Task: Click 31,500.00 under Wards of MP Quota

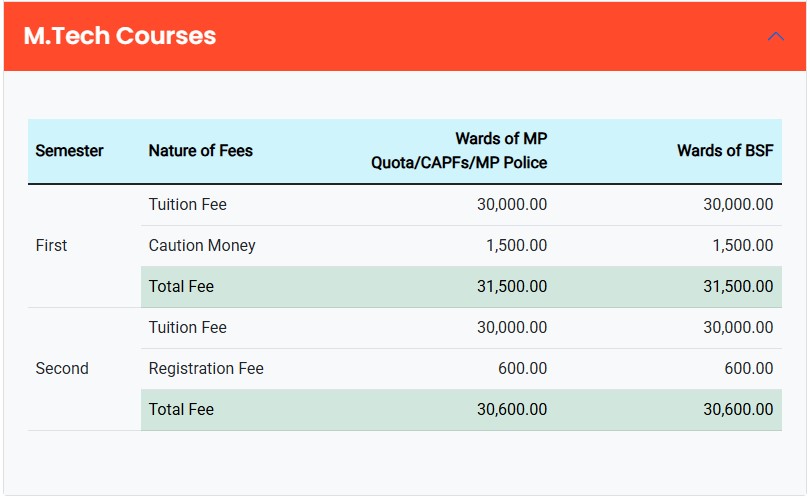Action: pyautogui.click(x=512, y=287)
